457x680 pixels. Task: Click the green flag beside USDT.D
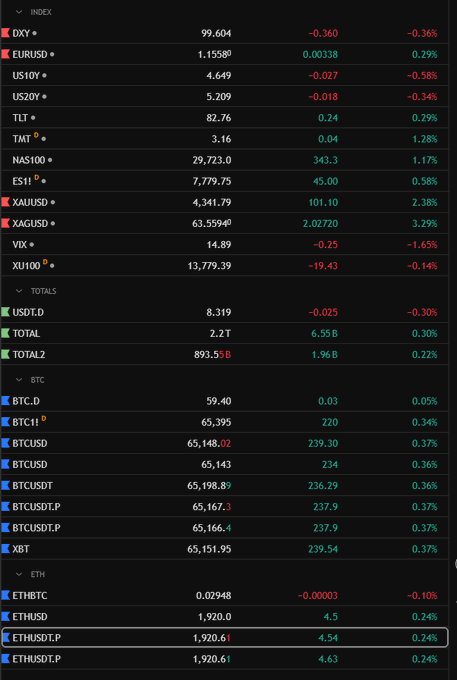pos(6,312)
